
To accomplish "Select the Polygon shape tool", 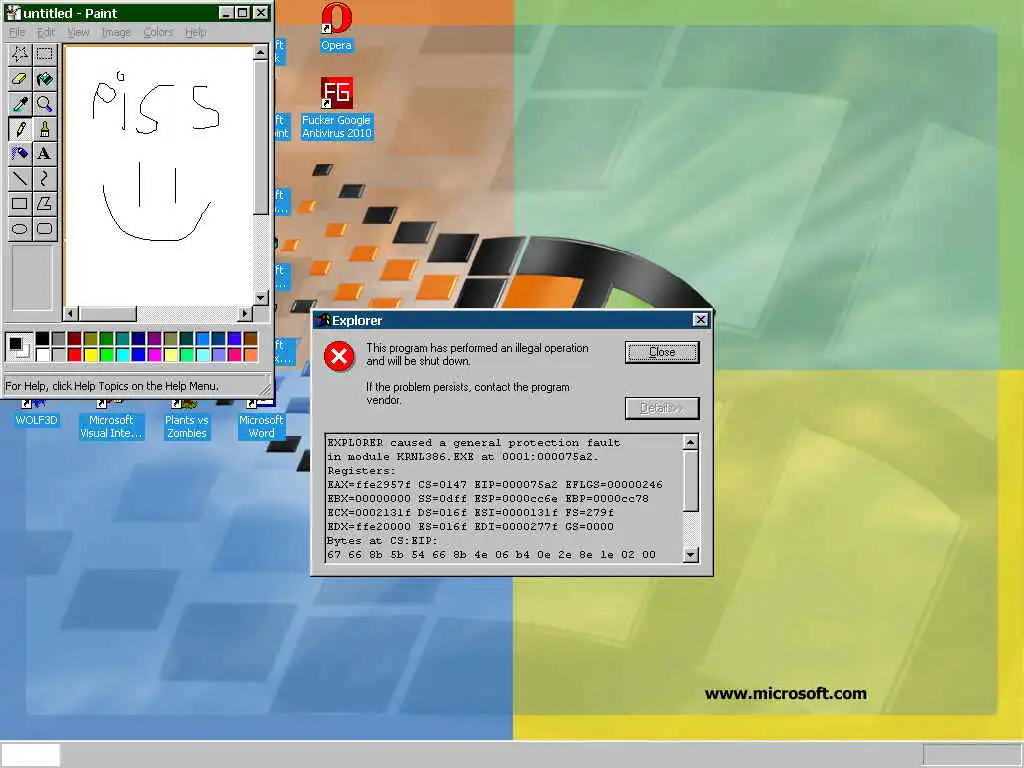I will [x=44, y=203].
